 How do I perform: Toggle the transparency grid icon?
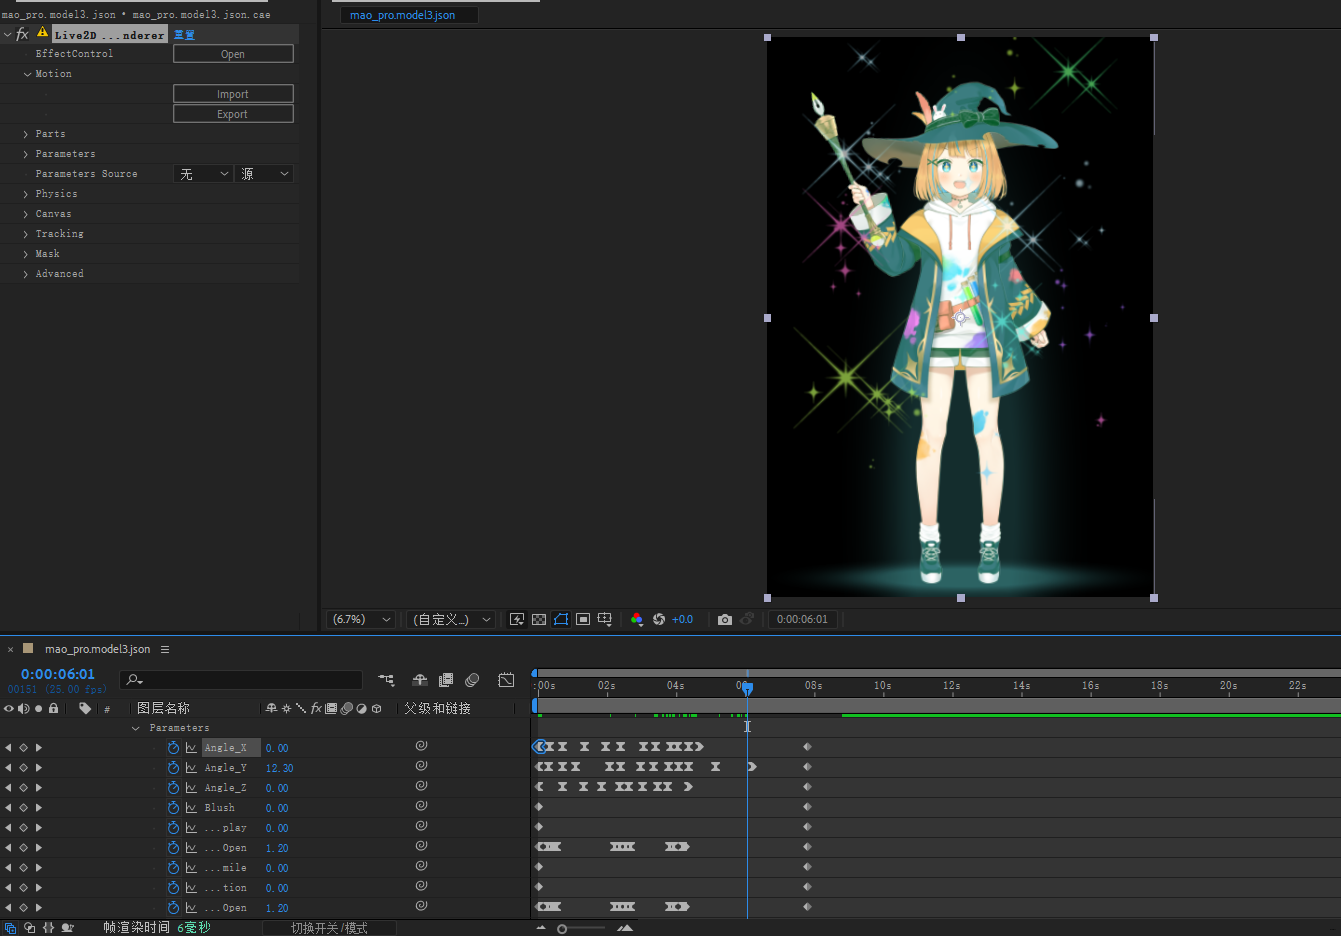[539, 620]
